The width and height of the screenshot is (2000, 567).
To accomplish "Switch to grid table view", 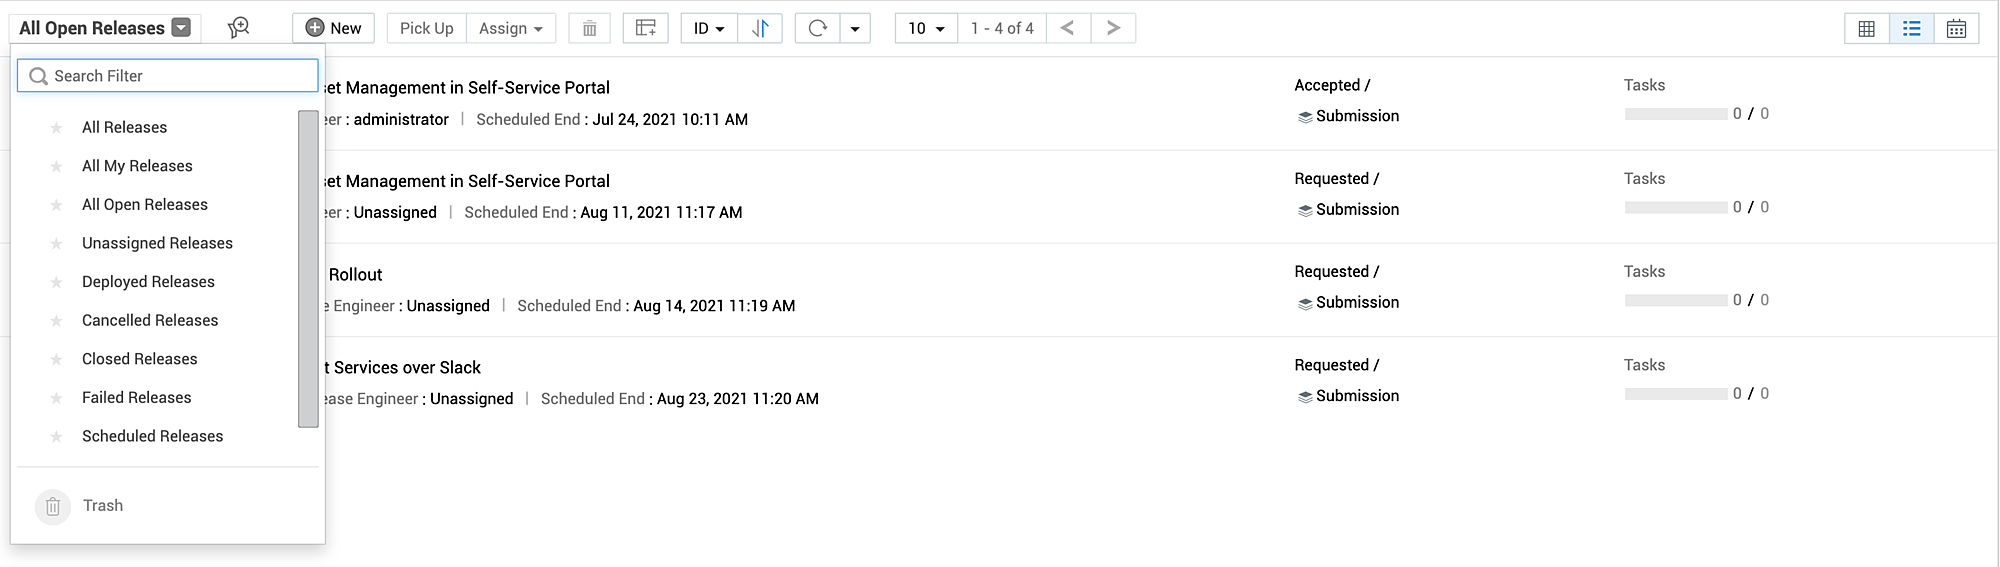I will pyautogui.click(x=1867, y=28).
